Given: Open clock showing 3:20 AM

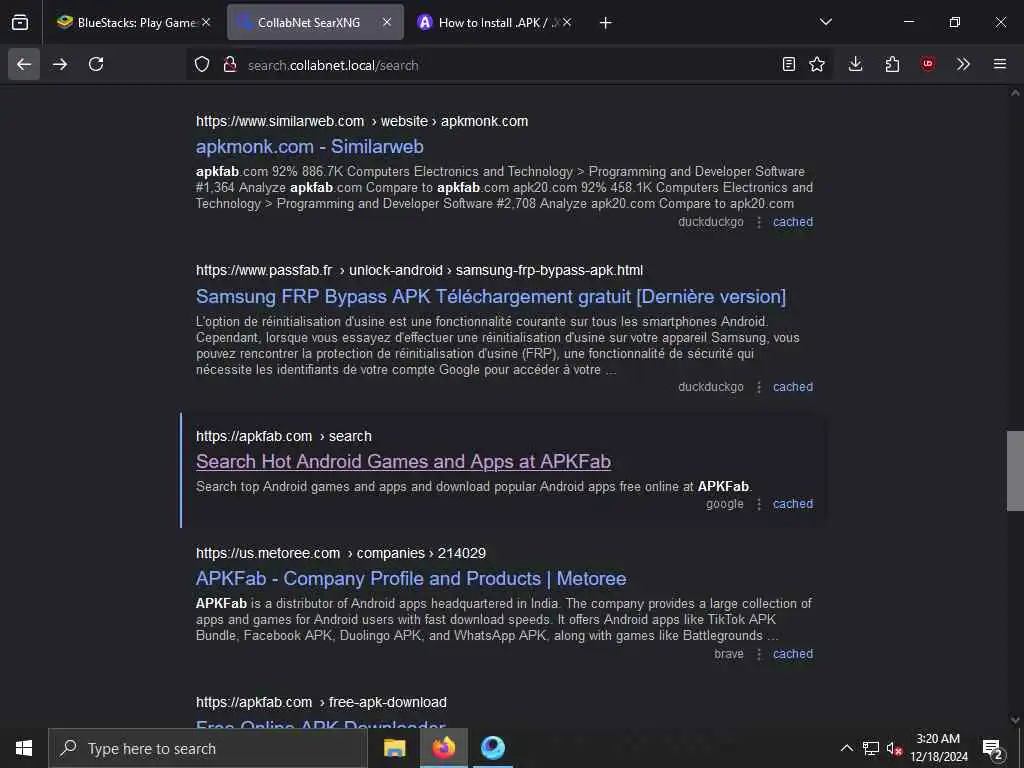Looking at the screenshot, I should 938,748.
